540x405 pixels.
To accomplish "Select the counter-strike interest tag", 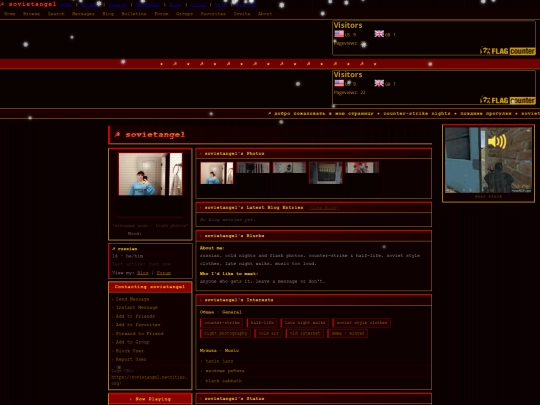I will pos(221,323).
